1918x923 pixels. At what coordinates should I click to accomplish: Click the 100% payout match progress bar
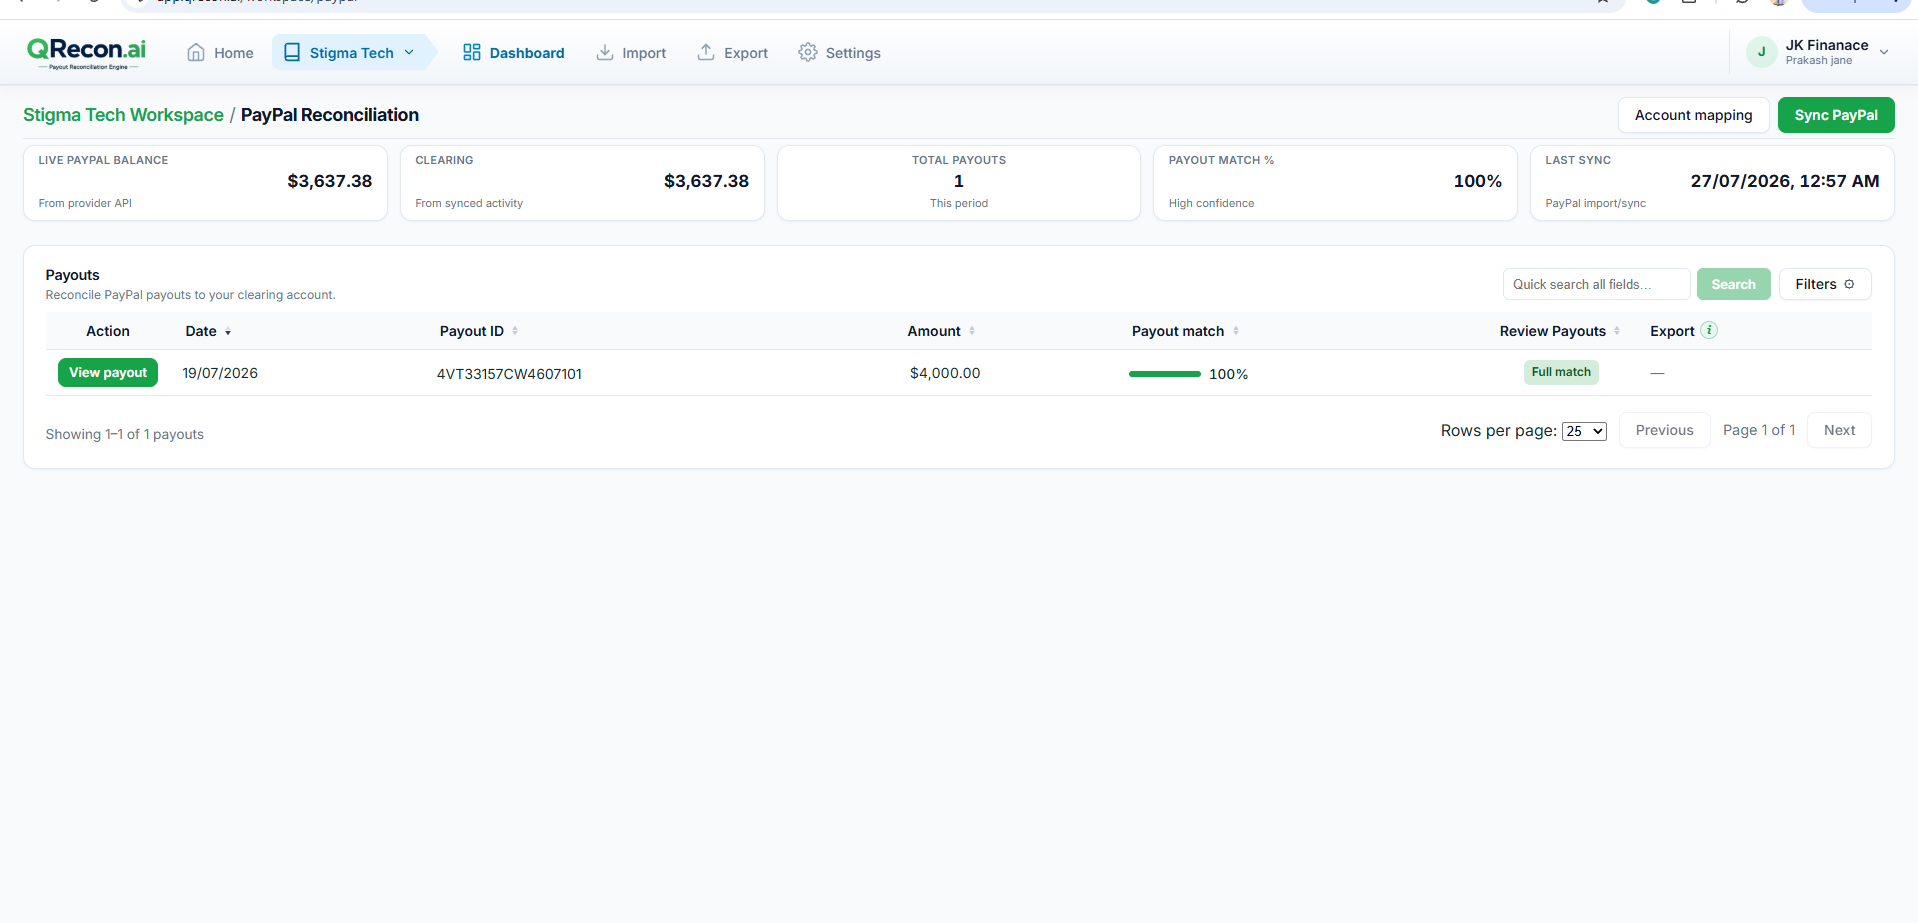coord(1165,374)
